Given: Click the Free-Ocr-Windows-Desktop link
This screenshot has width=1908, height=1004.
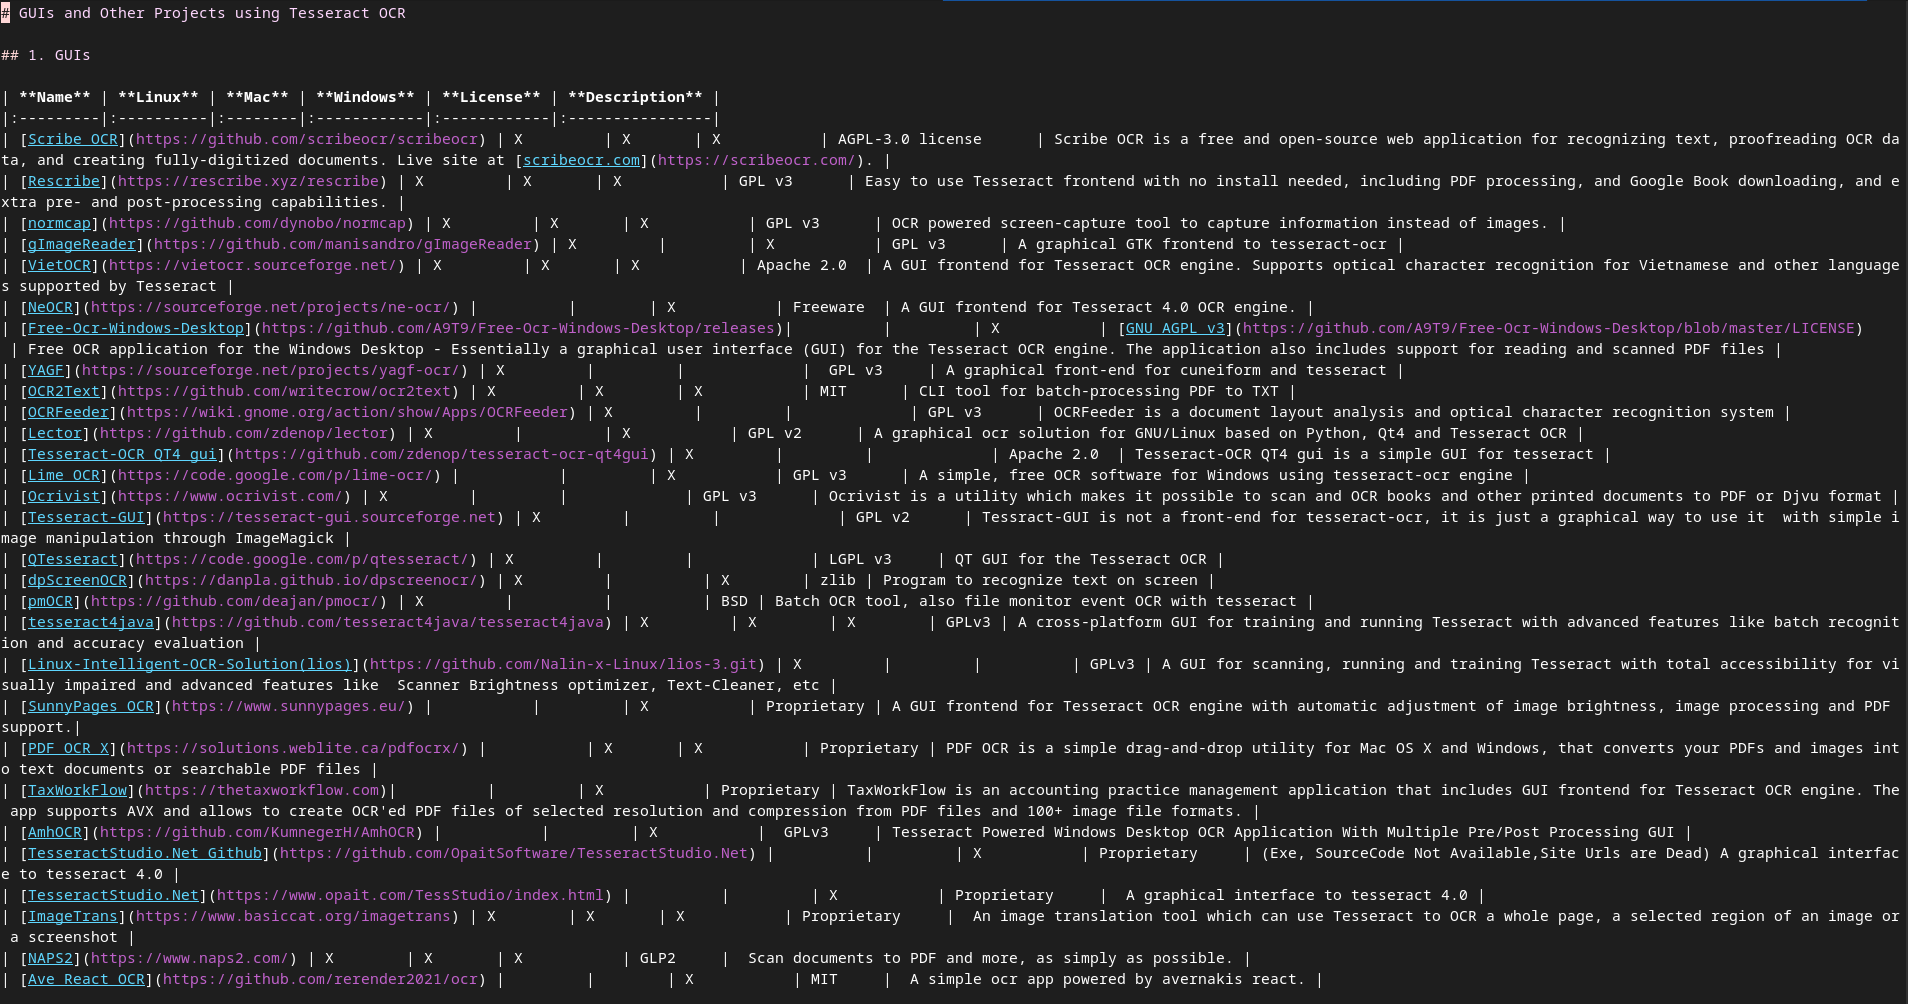Looking at the screenshot, I should coord(136,328).
